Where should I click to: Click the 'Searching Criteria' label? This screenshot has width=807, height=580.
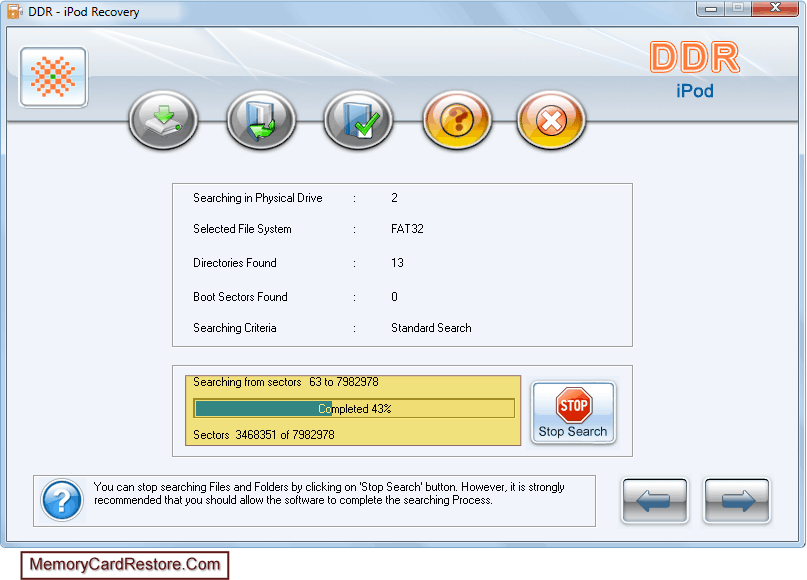[235, 328]
